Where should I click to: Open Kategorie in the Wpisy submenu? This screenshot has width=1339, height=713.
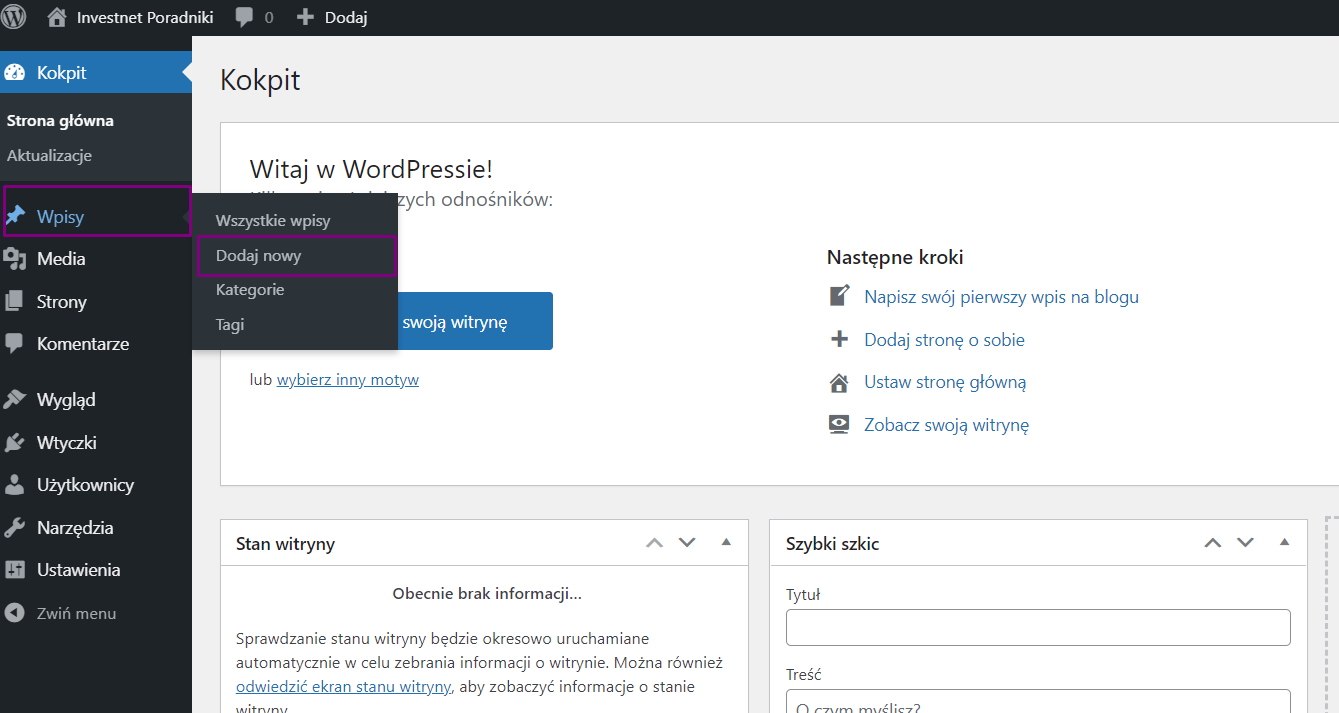click(250, 290)
